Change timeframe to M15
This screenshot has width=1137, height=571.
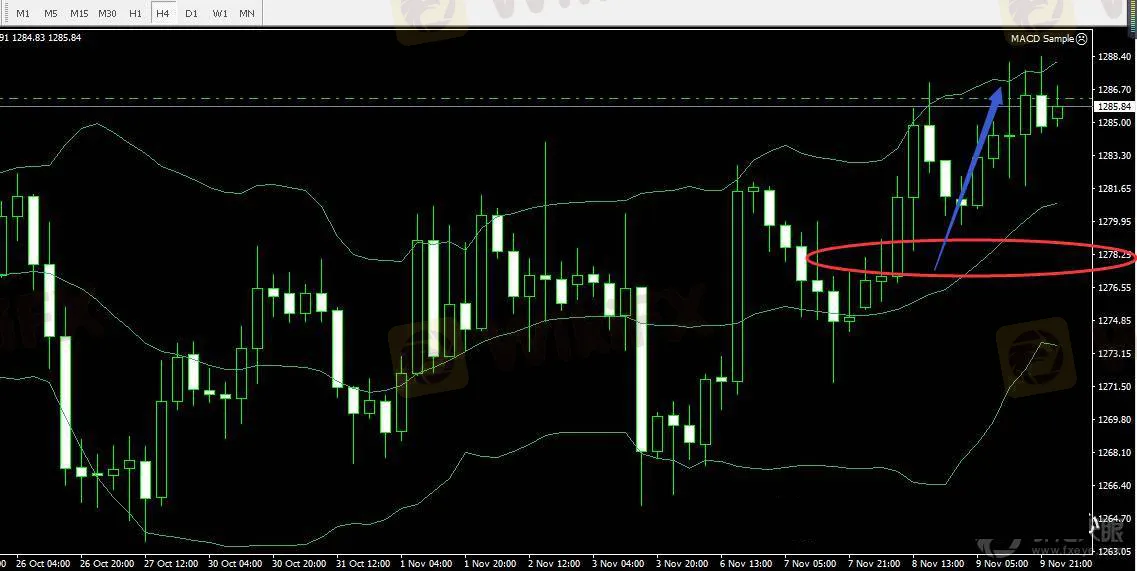79,14
